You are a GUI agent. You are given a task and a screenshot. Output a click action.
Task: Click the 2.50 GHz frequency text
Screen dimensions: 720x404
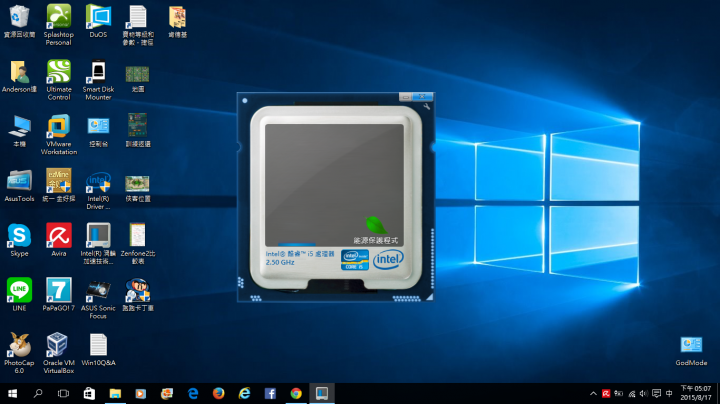point(280,263)
